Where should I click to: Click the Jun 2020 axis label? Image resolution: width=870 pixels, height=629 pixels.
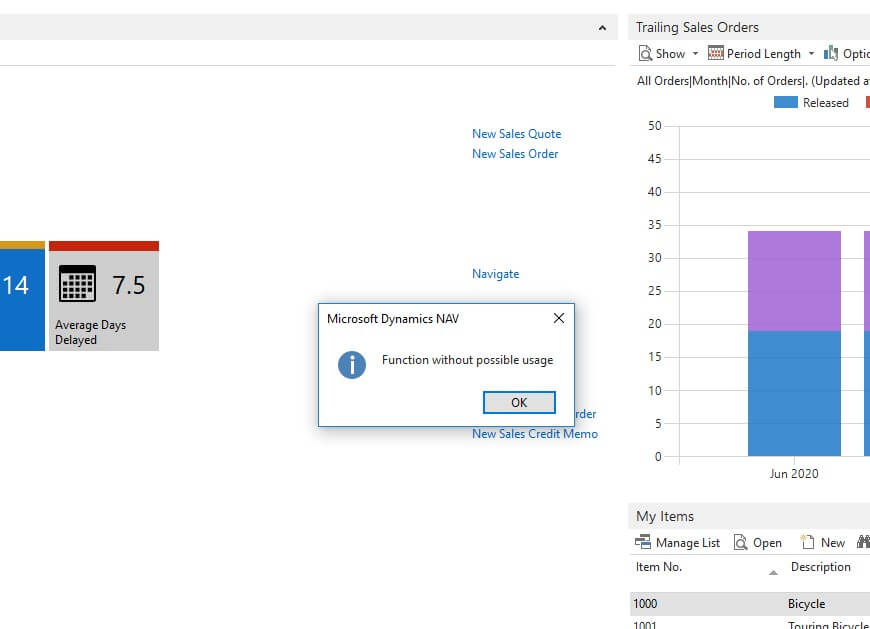pyautogui.click(x=793, y=474)
